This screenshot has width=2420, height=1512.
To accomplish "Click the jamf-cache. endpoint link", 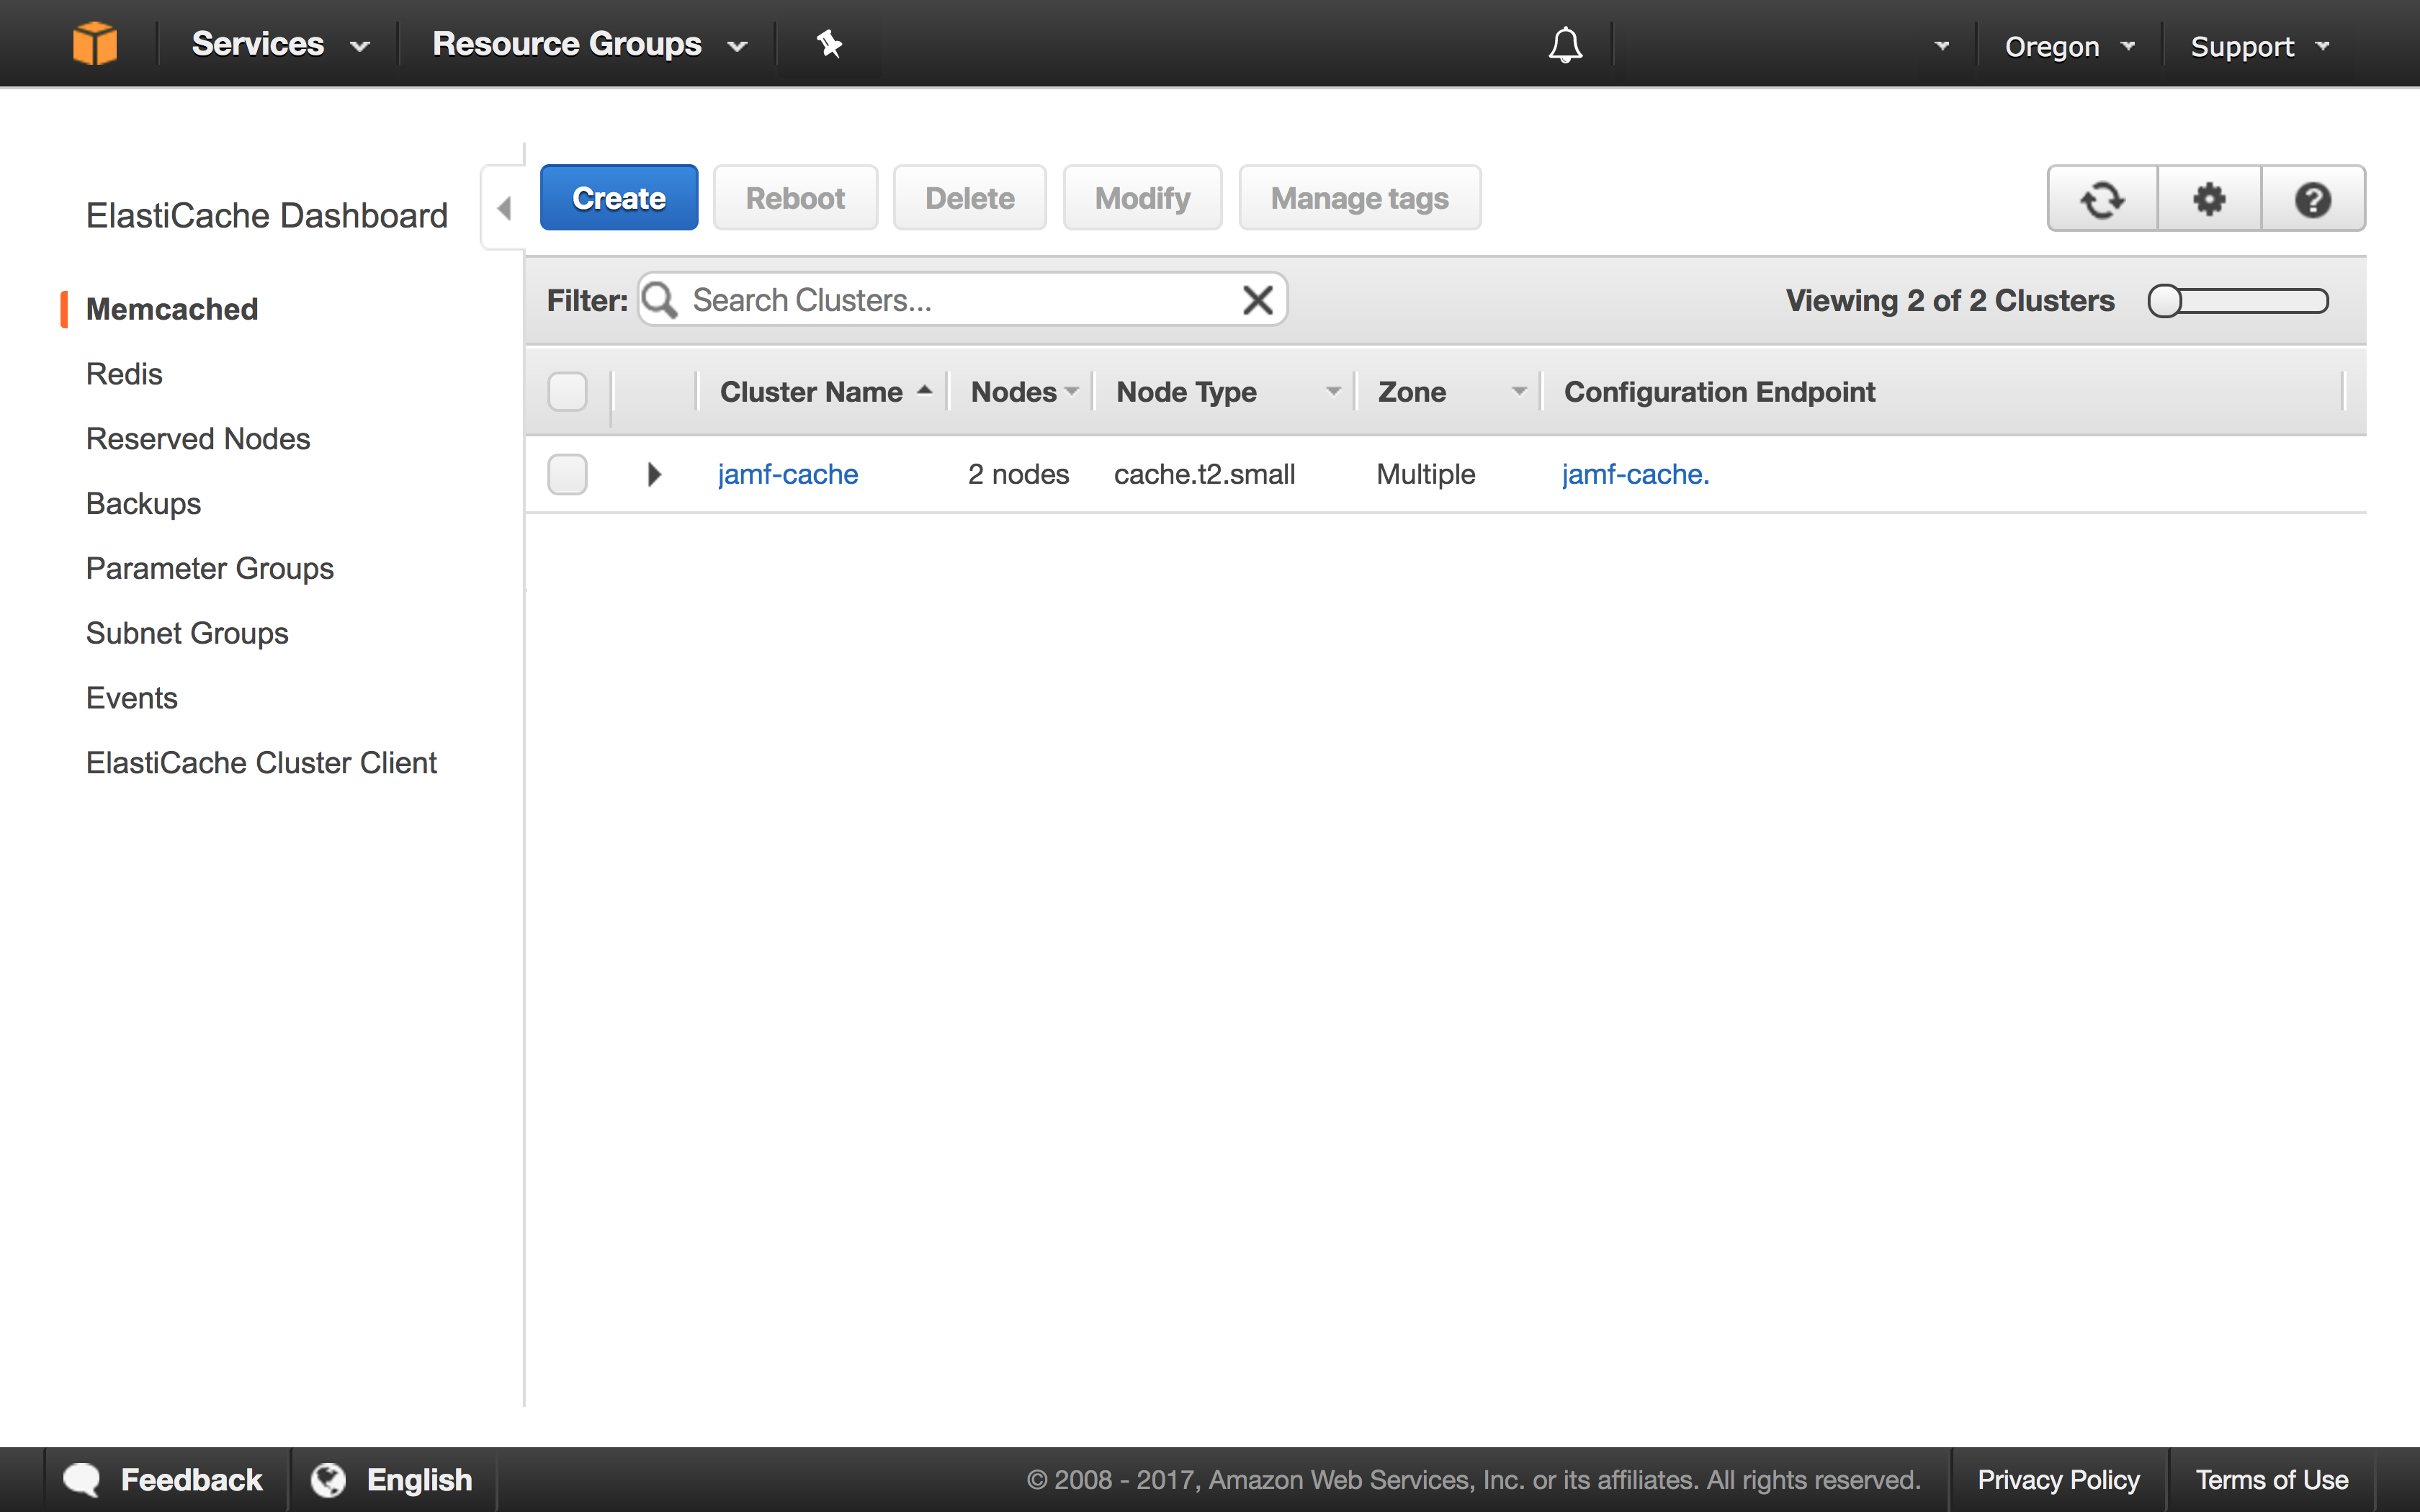I will pyautogui.click(x=1636, y=474).
